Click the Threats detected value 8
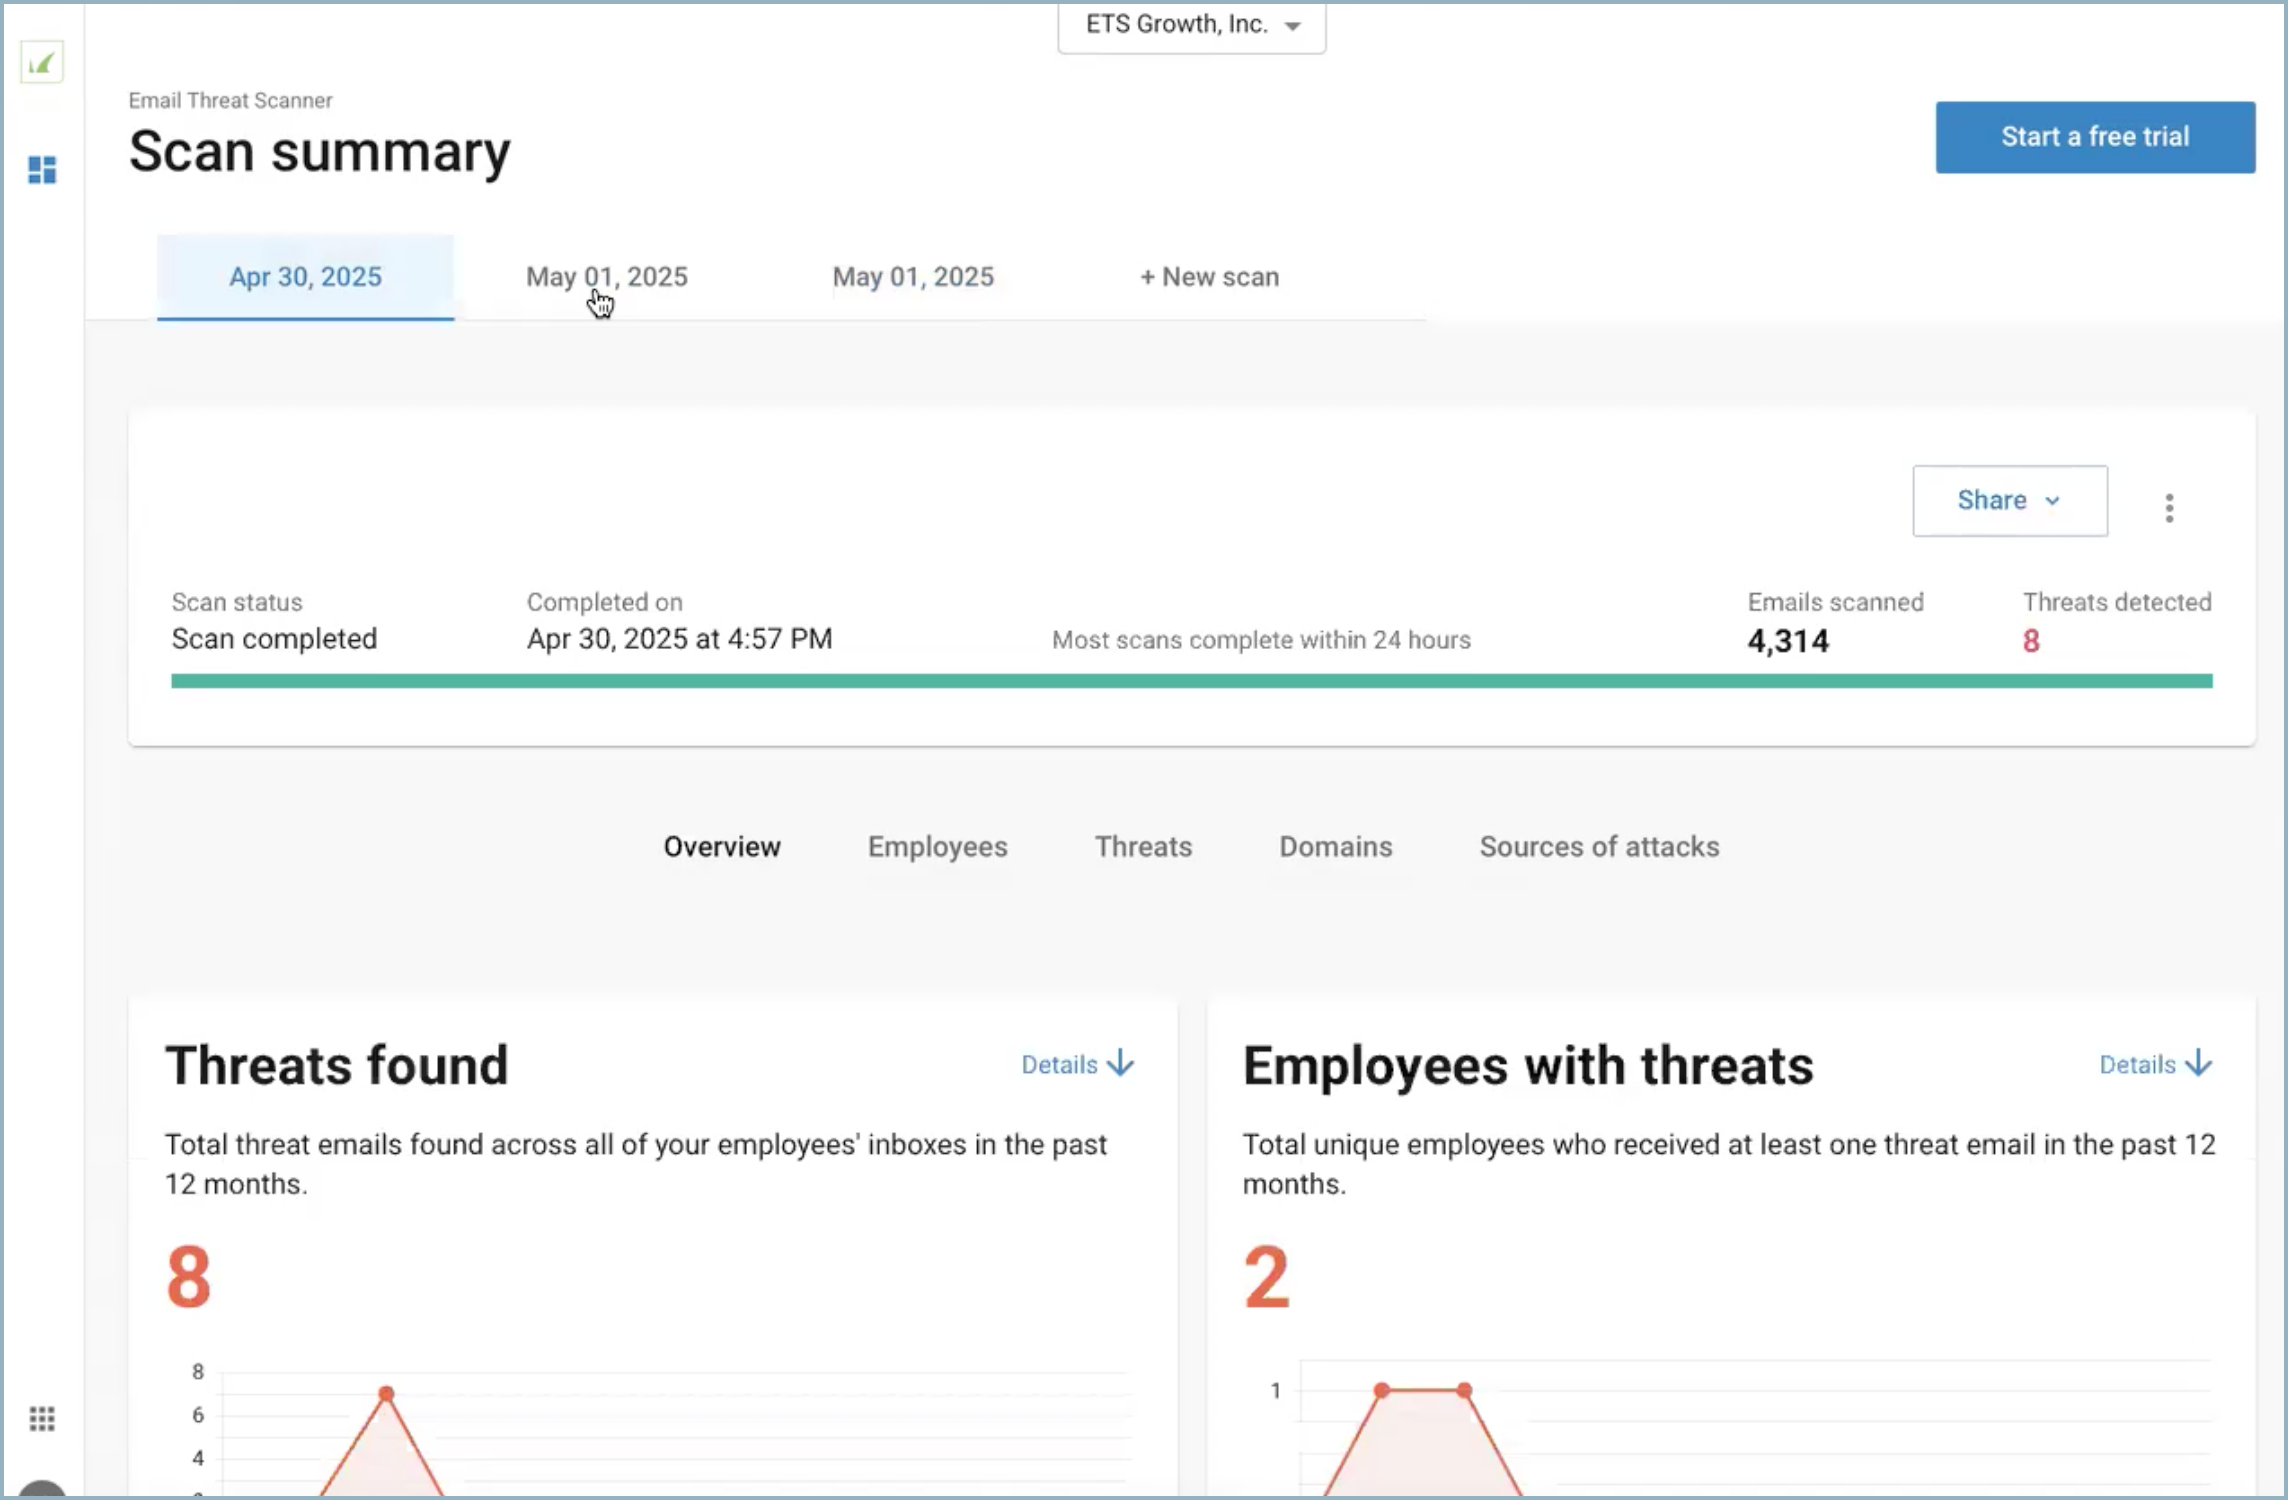 tap(2031, 641)
